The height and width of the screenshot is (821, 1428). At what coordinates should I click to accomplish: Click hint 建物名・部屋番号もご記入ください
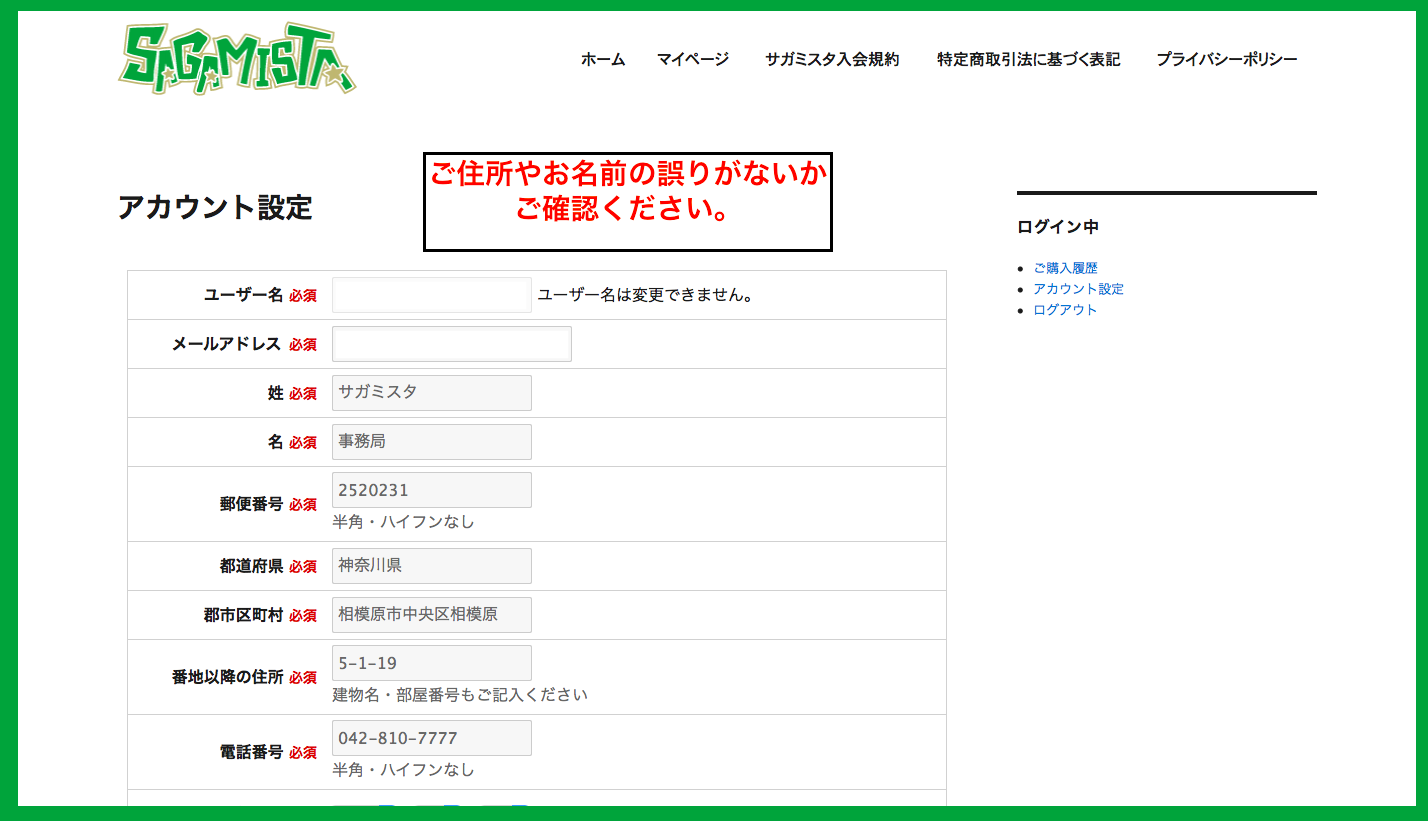[x=460, y=695]
